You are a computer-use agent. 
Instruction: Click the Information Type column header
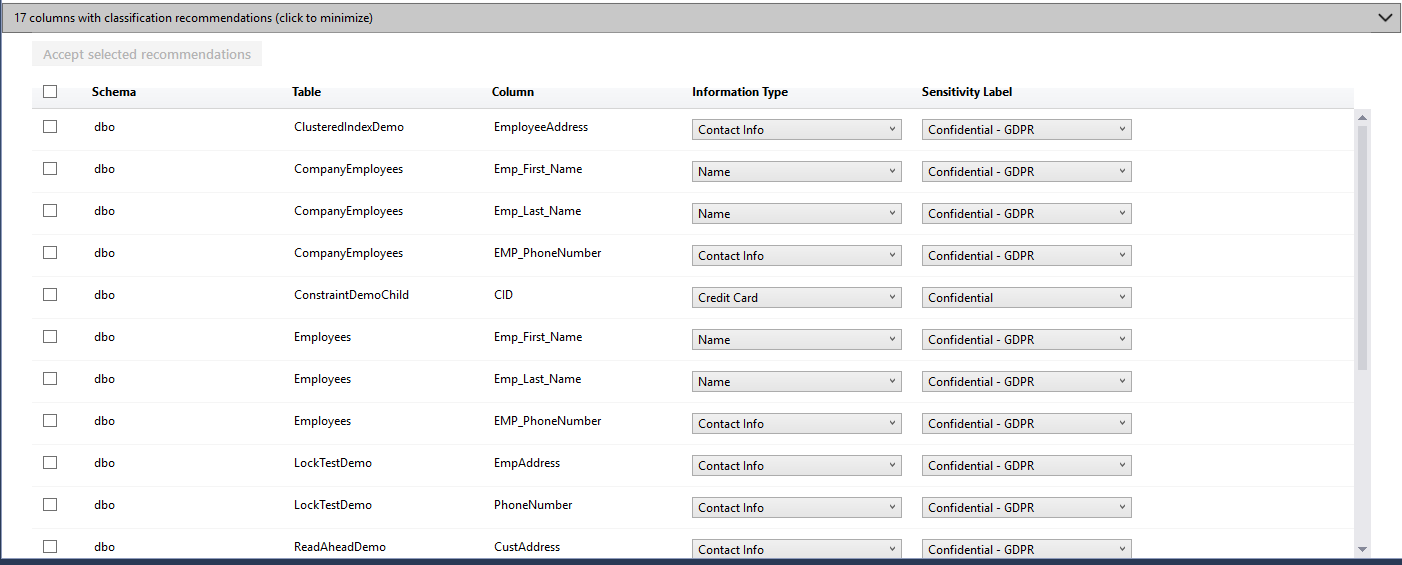[739, 92]
